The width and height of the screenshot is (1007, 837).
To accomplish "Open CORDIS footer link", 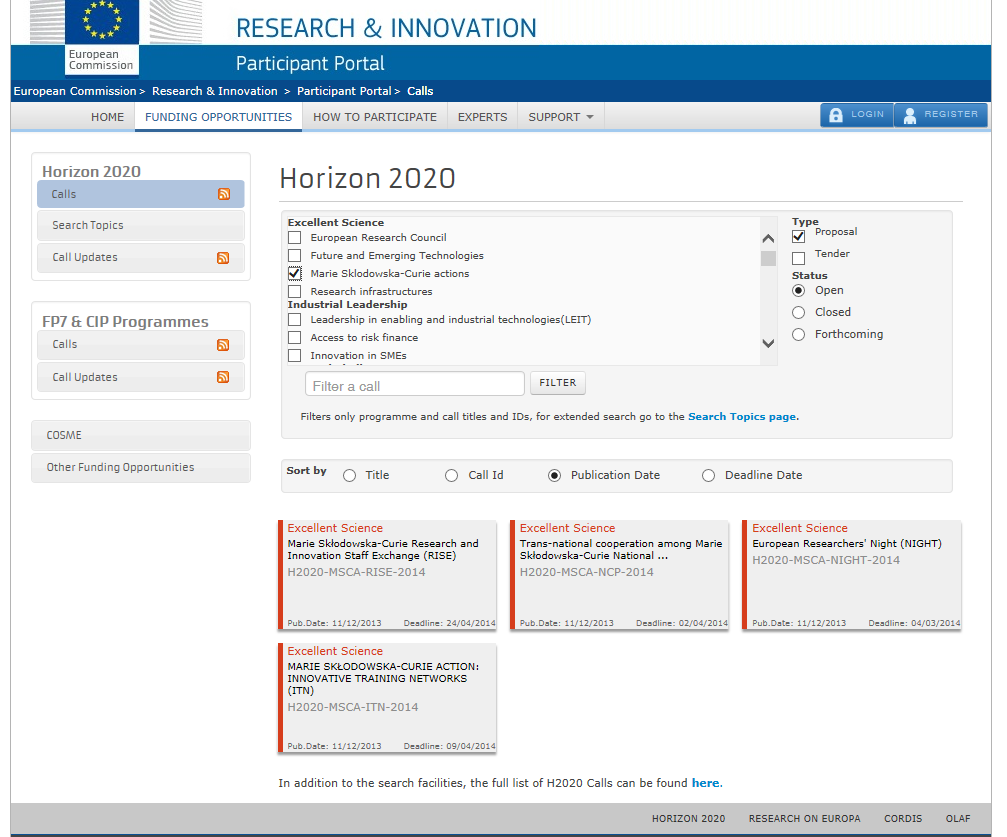I will [903, 818].
